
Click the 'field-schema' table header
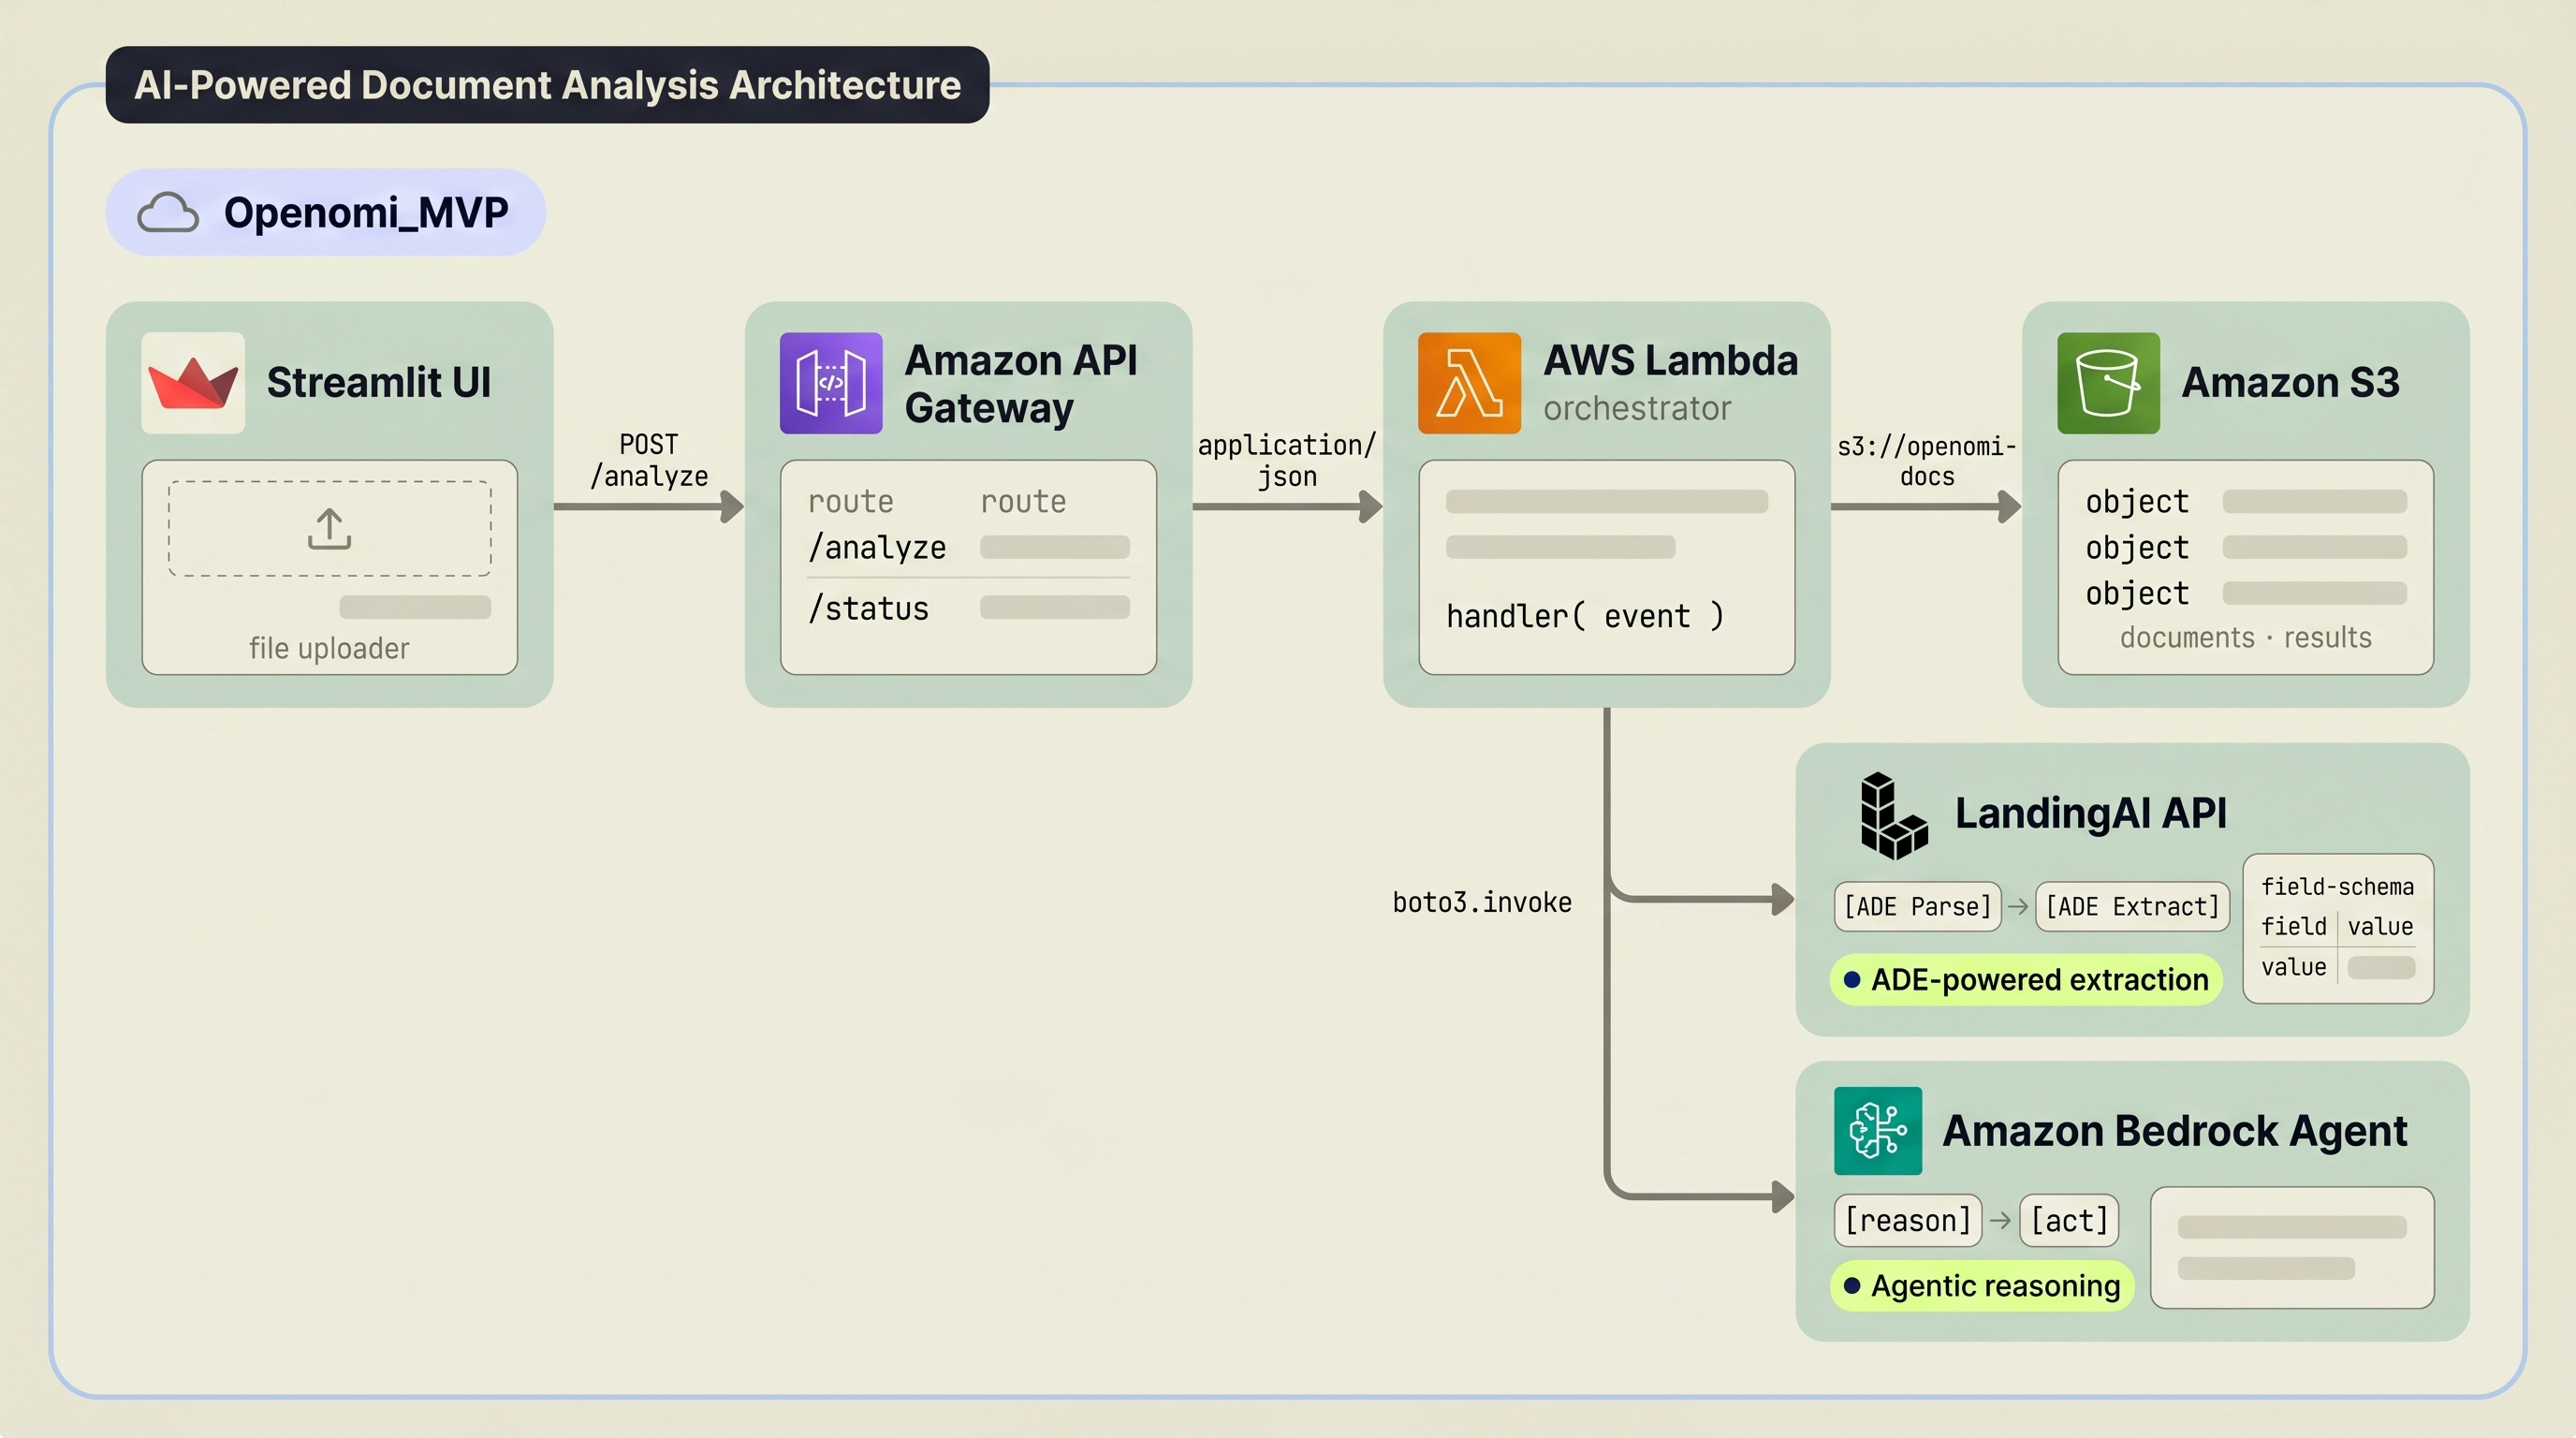[x=2337, y=886]
